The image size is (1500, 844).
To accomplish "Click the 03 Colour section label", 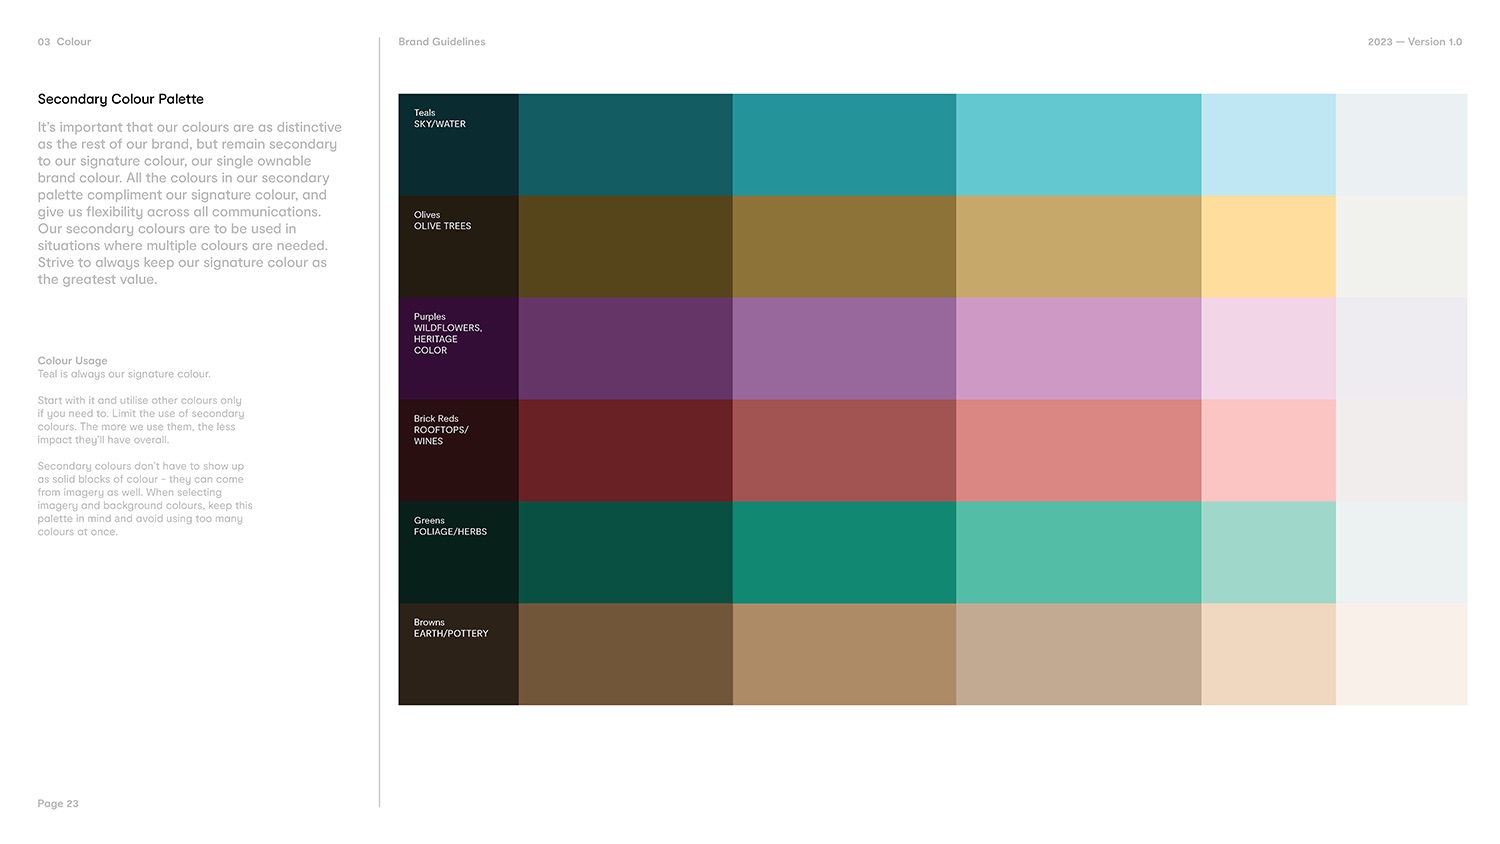I will [64, 42].
